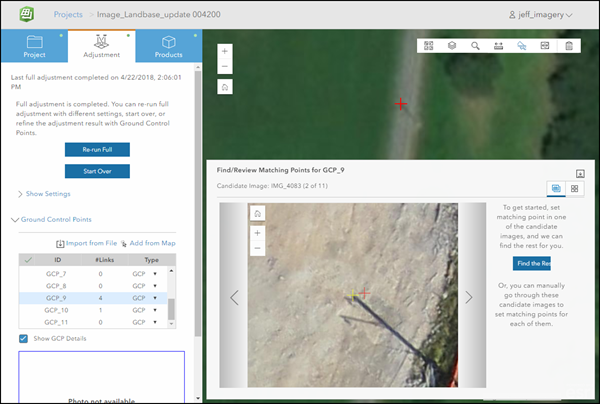The image size is (600, 404).
Task: Switch to the Project tab
Action: point(35,43)
